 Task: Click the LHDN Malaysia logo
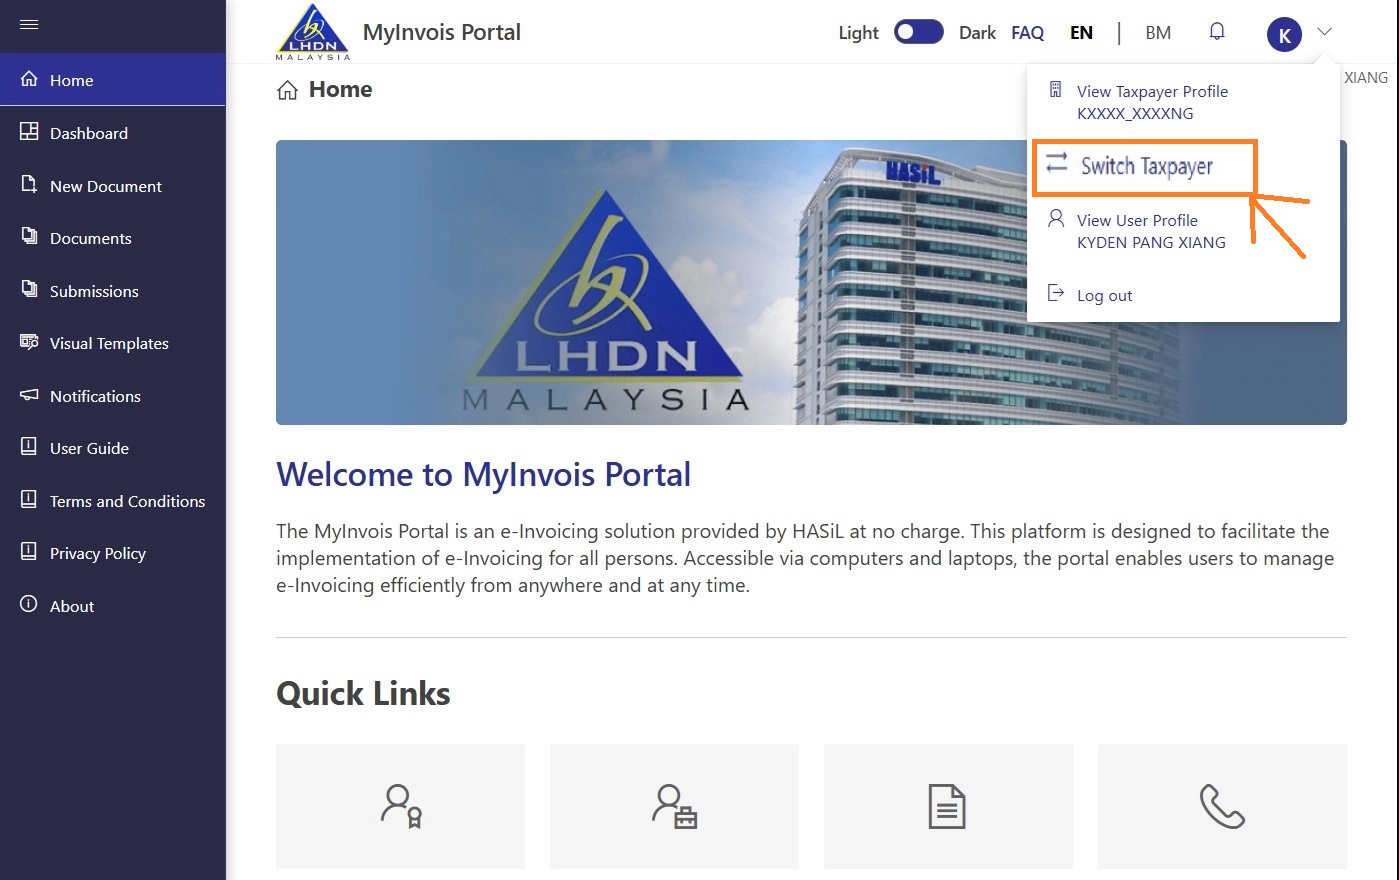pyautogui.click(x=312, y=33)
